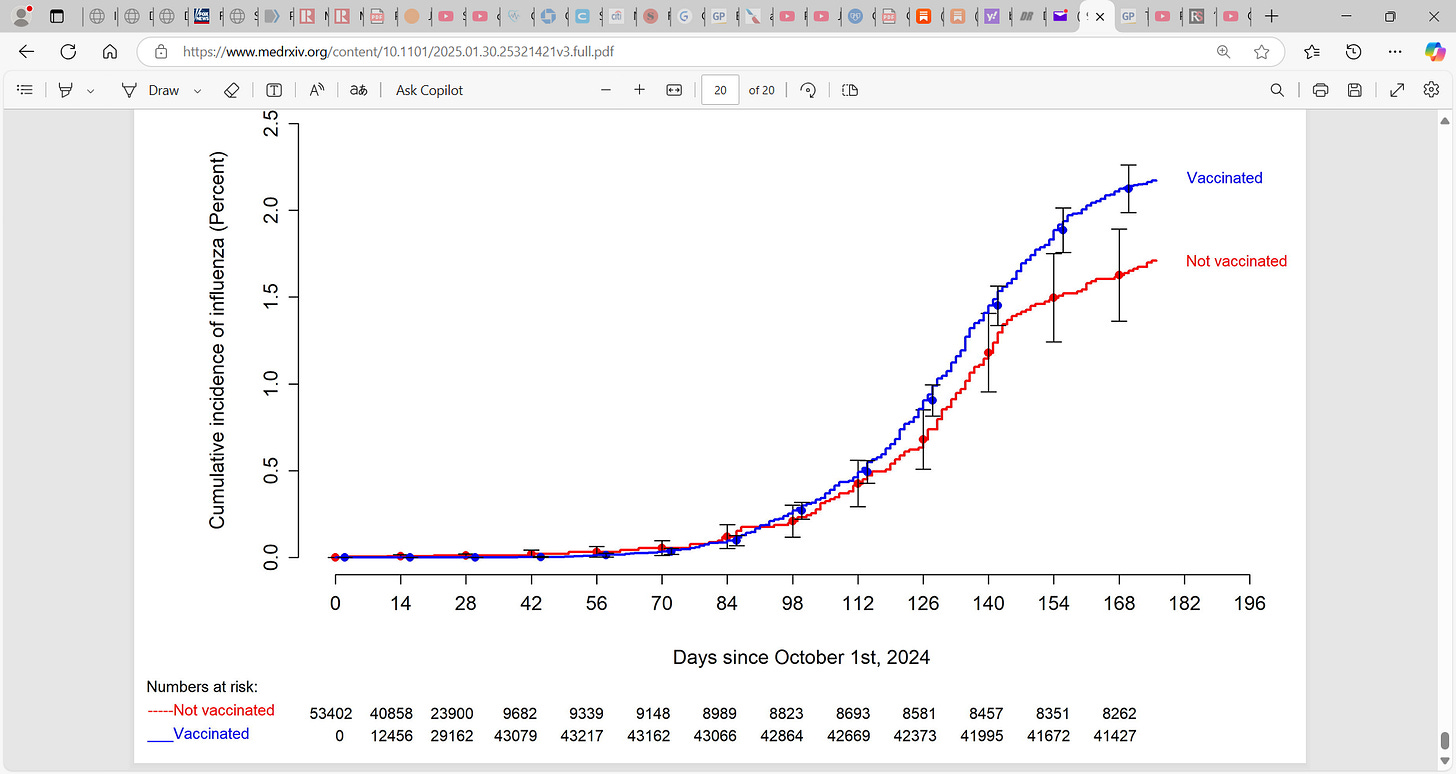The image size is (1456, 774).
Task: Click the tab actions menu button
Action: click(56, 16)
